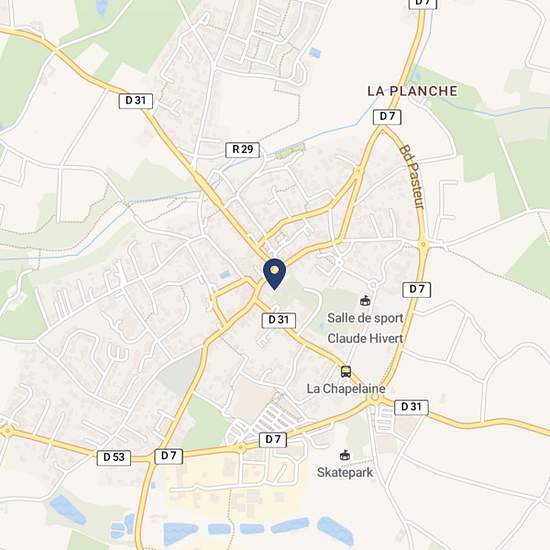
Task: Select the Salle de sport Claude Hivert label
Action: pos(365,328)
